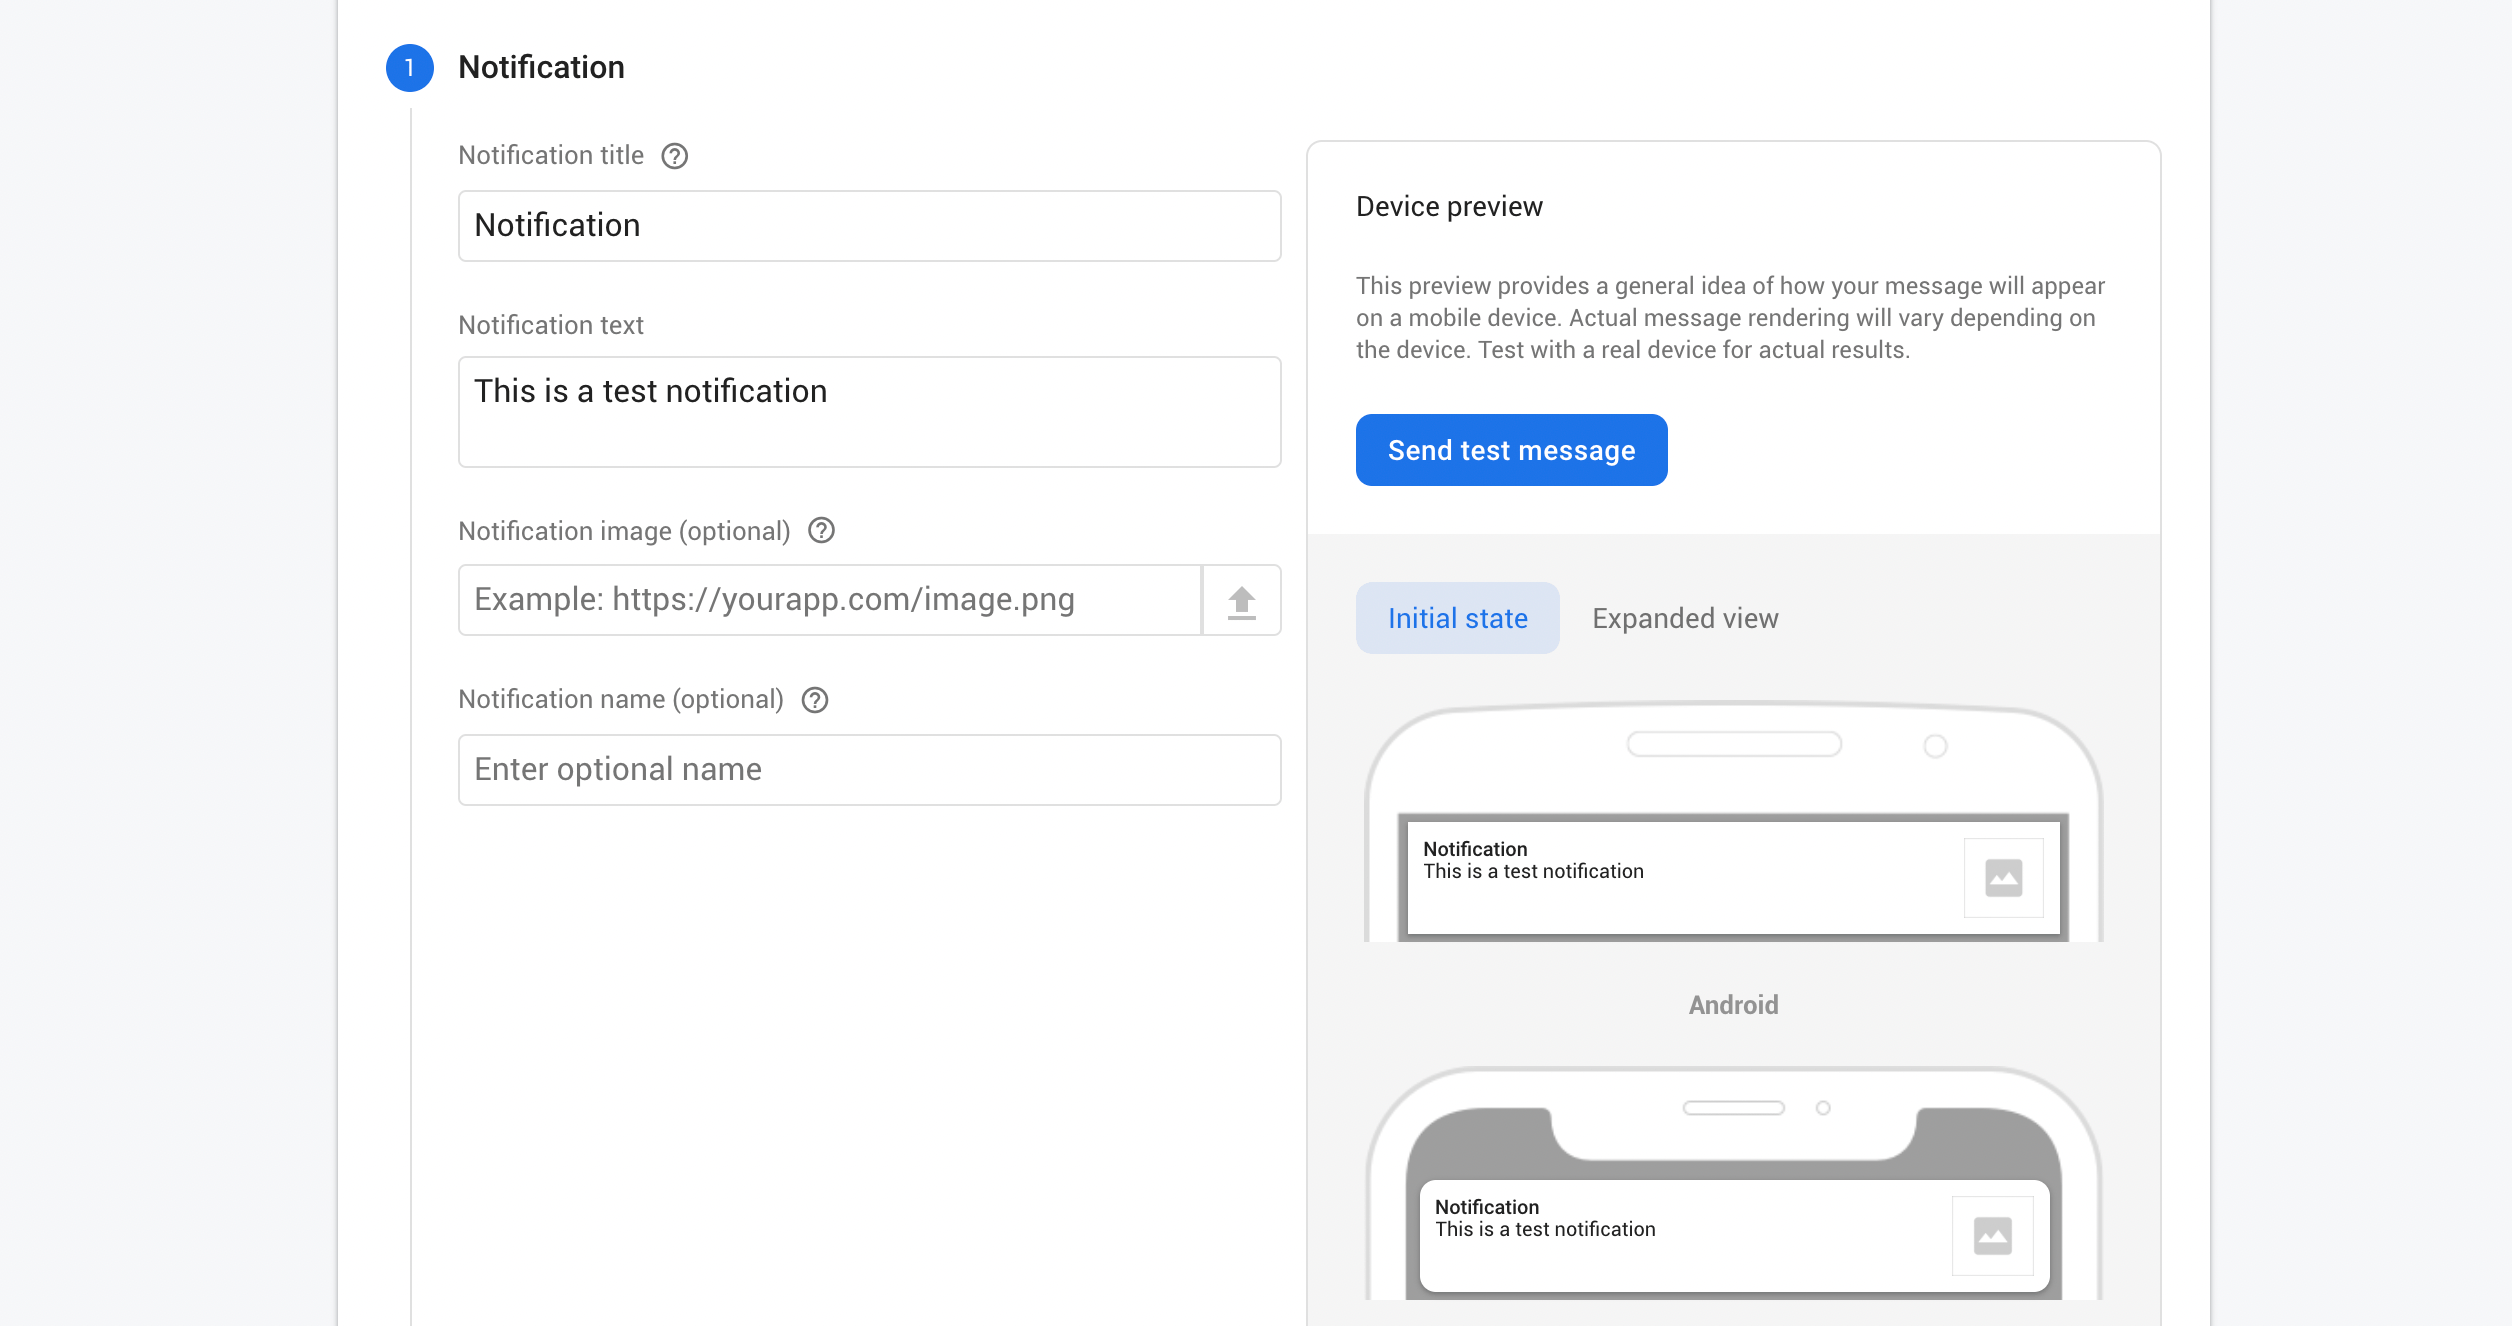
Task: Click the step 1 number circle
Action: tap(410, 68)
